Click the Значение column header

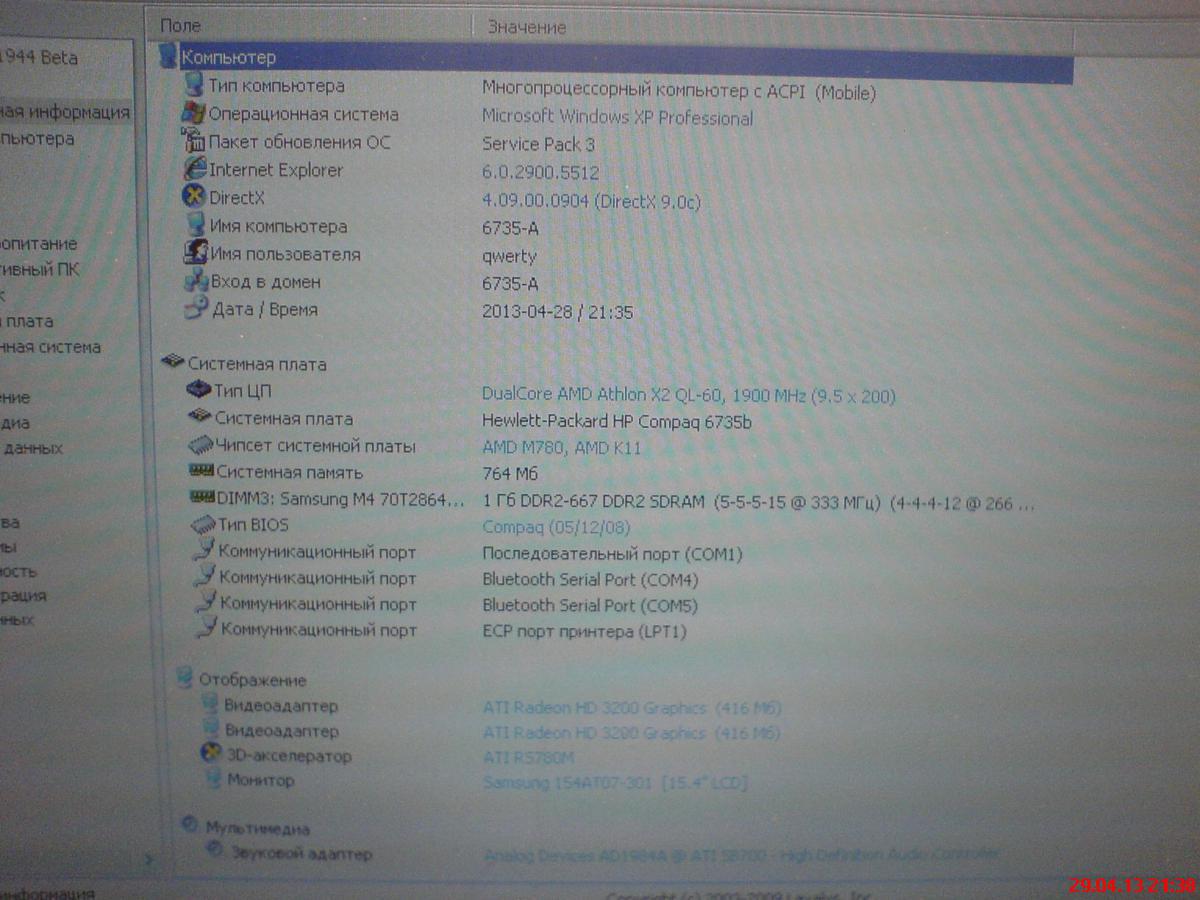(x=527, y=27)
